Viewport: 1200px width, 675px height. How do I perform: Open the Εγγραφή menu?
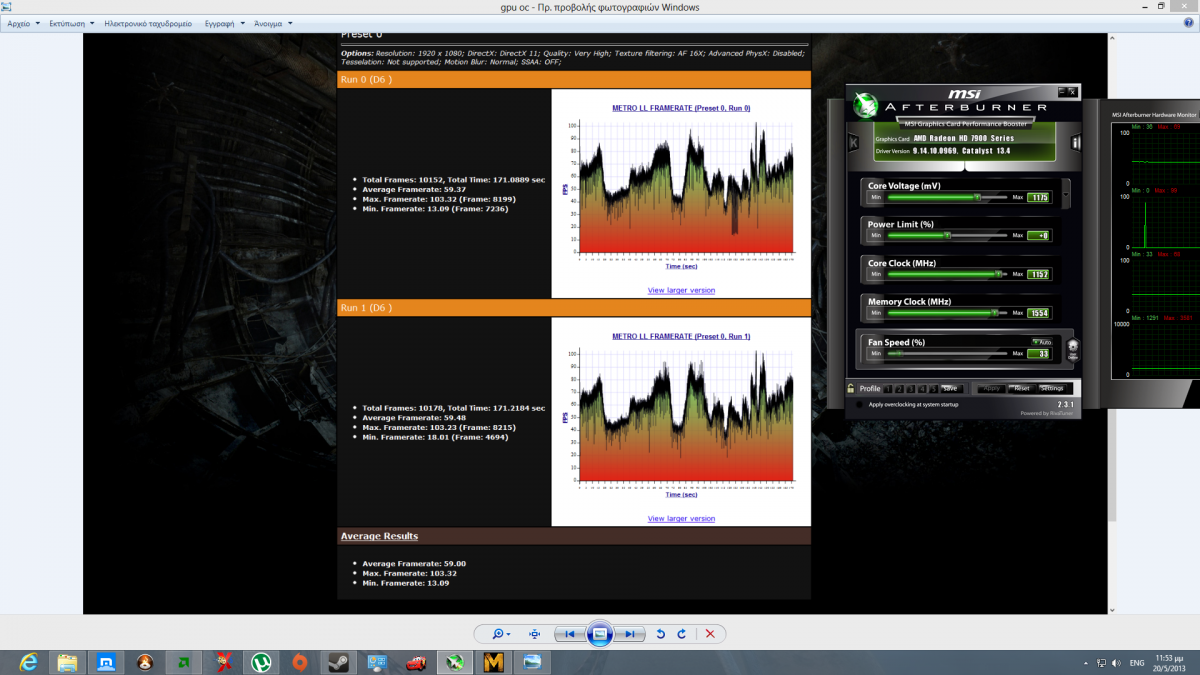[223, 22]
